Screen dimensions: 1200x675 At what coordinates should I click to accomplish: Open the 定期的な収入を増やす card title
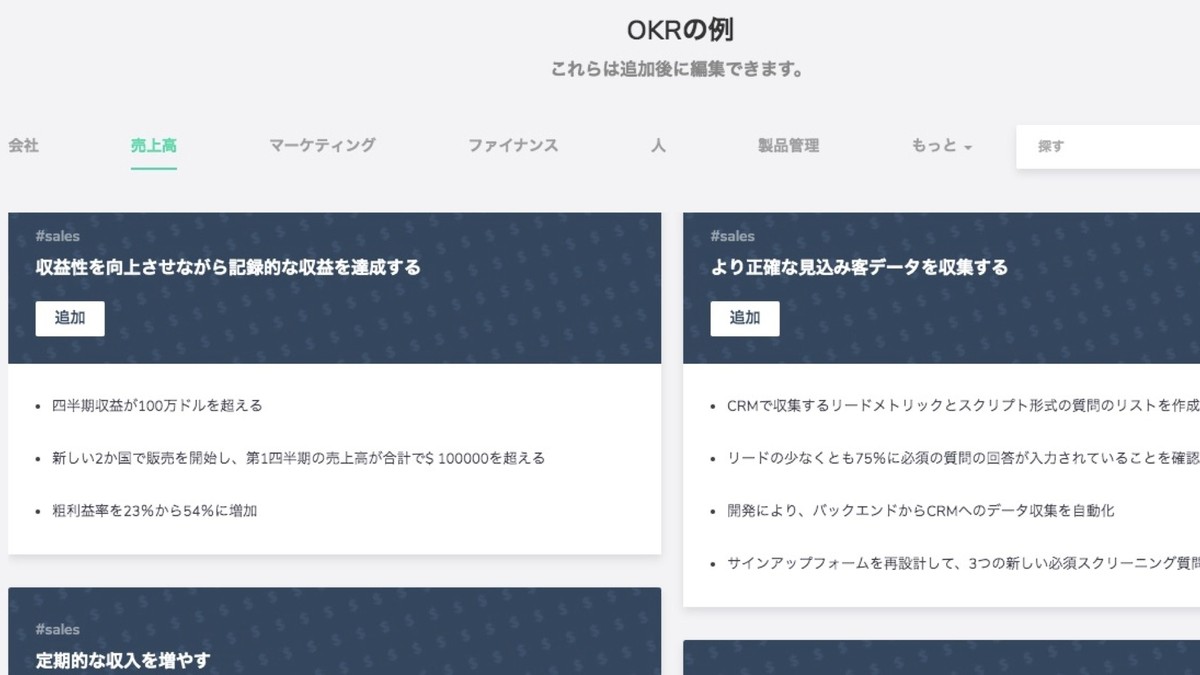point(123,660)
